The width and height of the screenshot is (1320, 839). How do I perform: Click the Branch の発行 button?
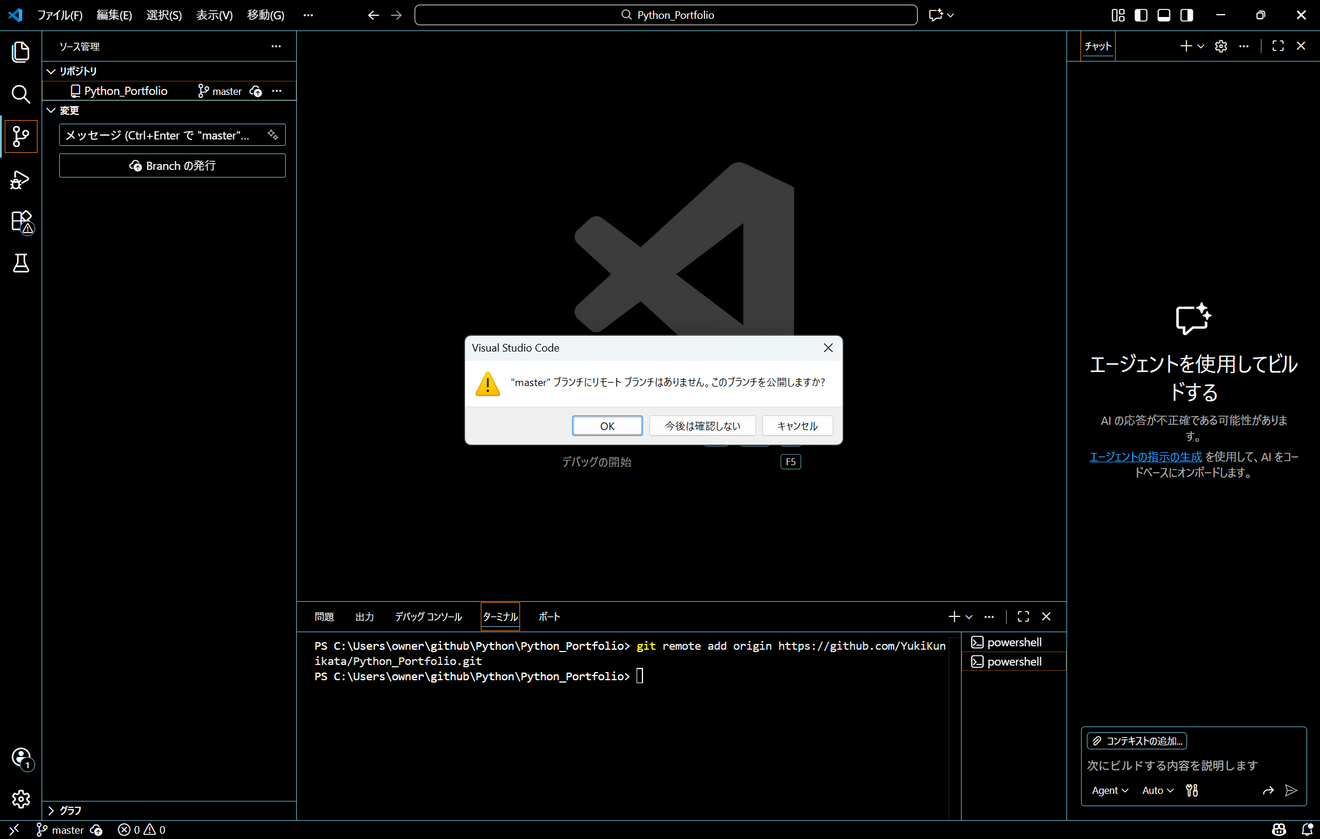[172, 165]
